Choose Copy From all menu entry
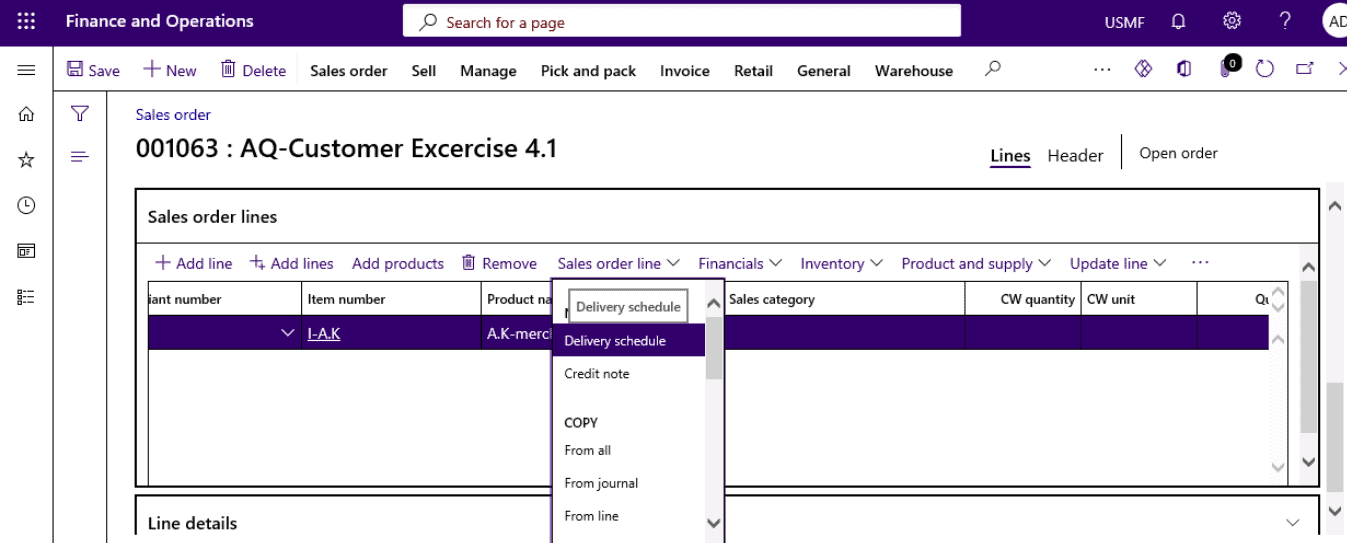The image size is (1347, 543). tap(629, 450)
